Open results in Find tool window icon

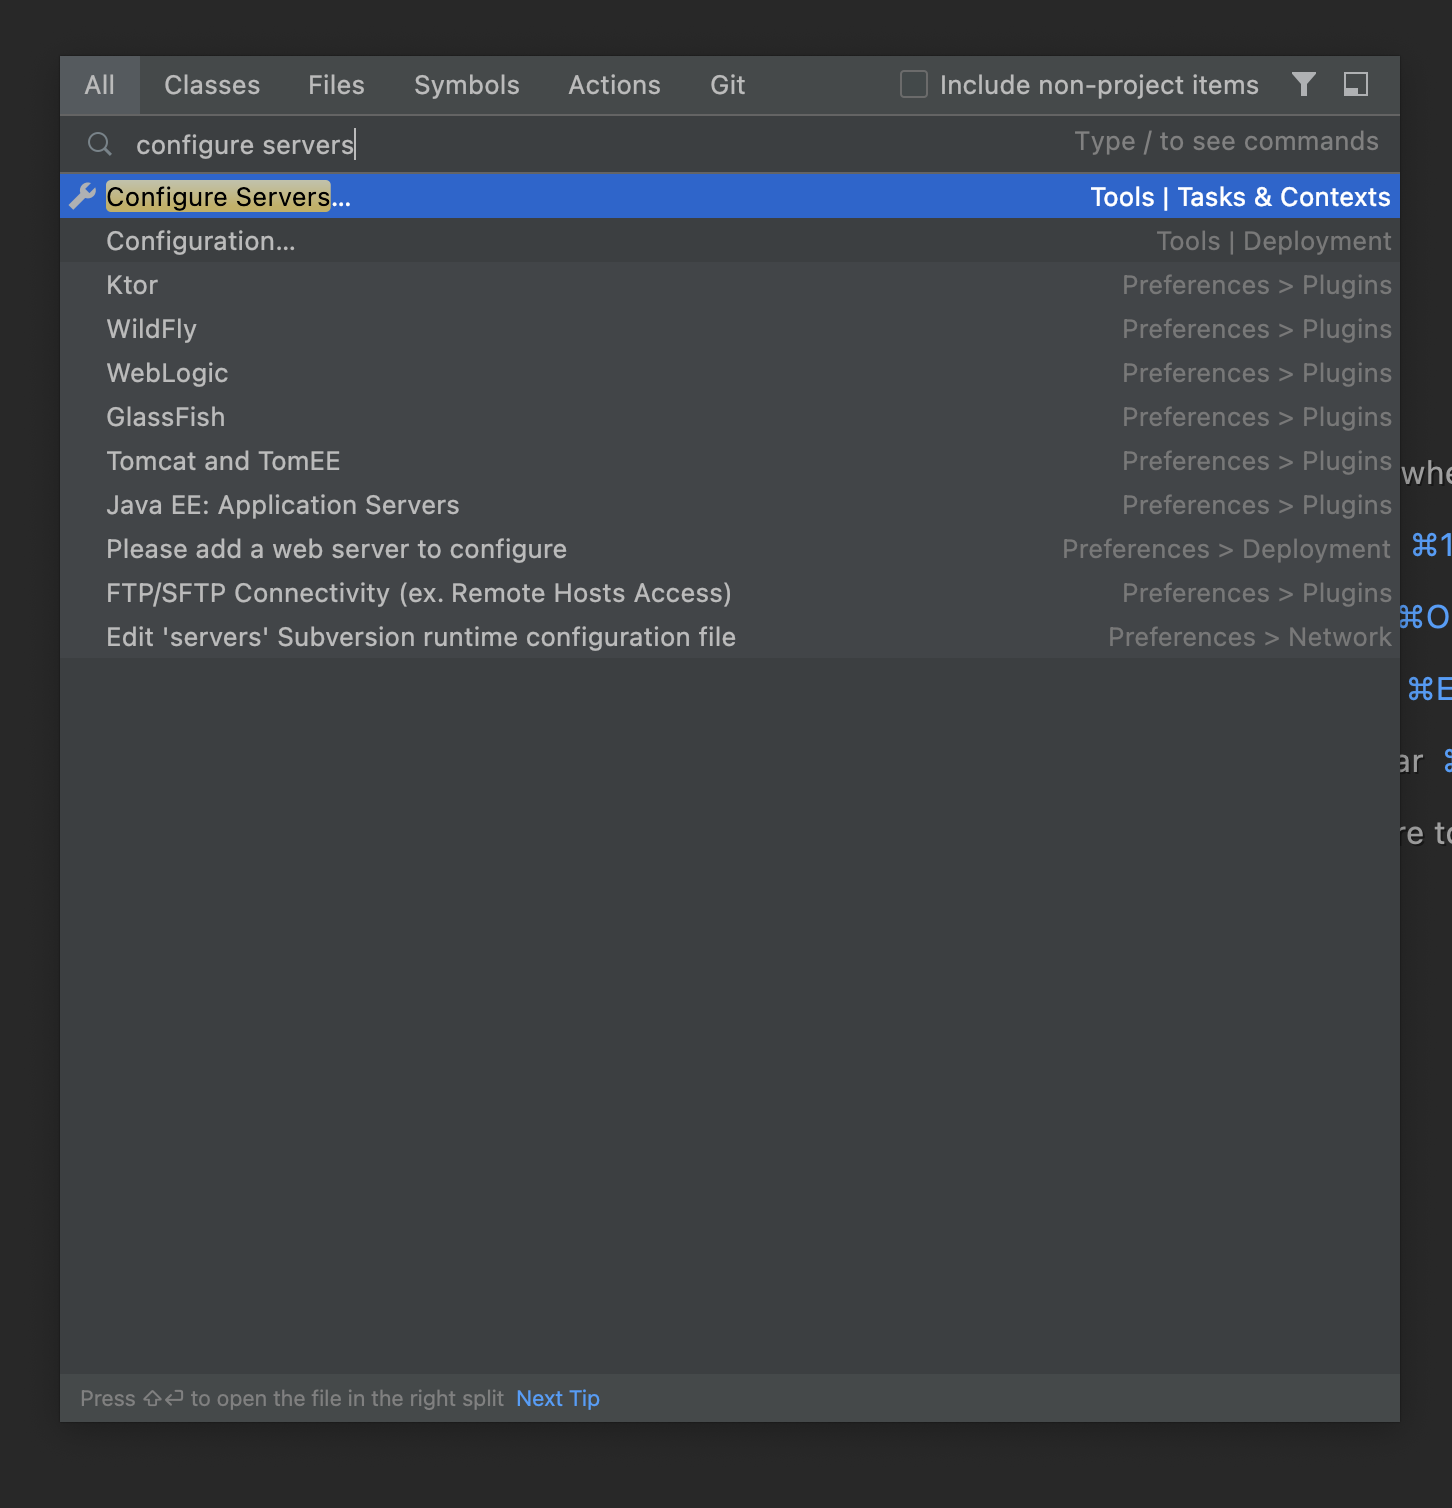click(x=1356, y=85)
